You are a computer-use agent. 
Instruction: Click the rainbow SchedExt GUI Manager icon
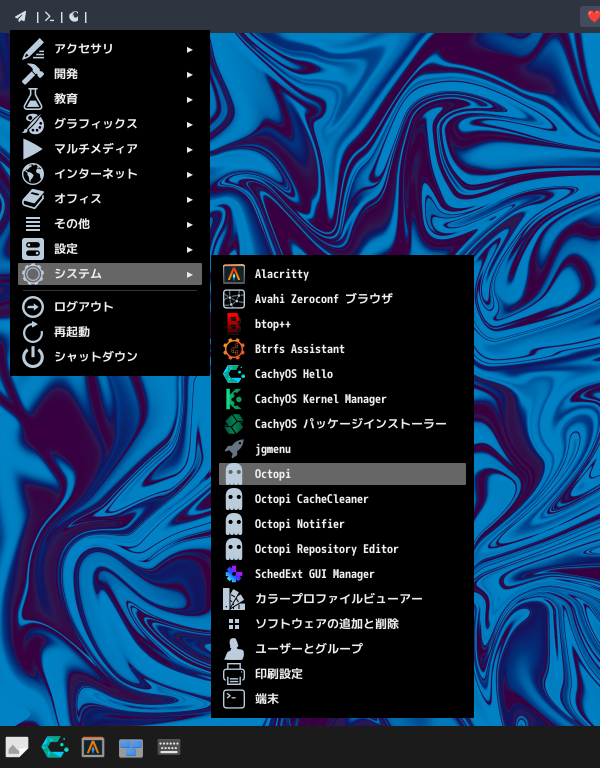tap(234, 574)
